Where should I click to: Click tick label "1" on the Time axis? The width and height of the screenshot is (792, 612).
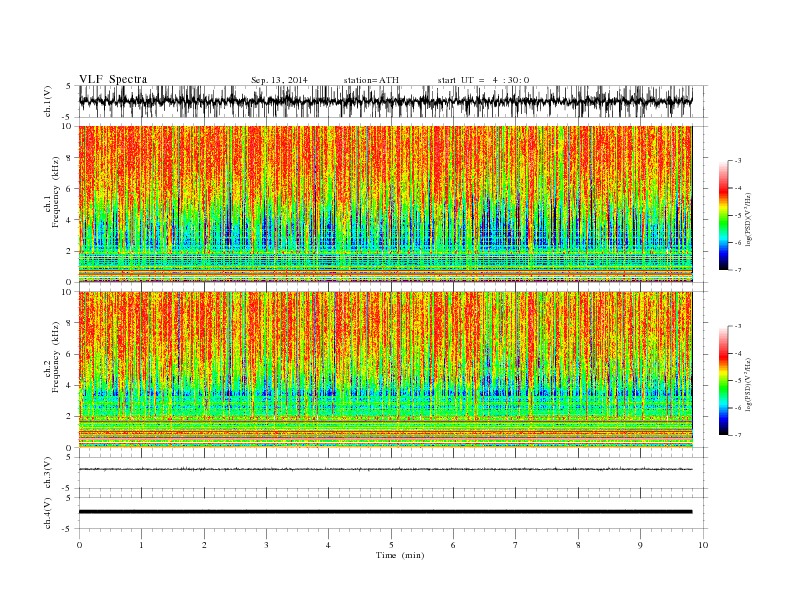coord(141,545)
